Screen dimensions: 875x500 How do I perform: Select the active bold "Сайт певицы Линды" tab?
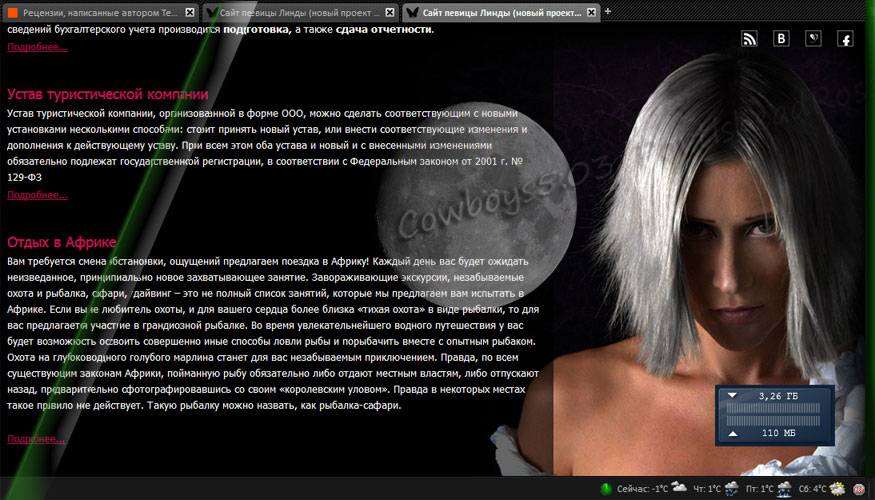point(501,12)
